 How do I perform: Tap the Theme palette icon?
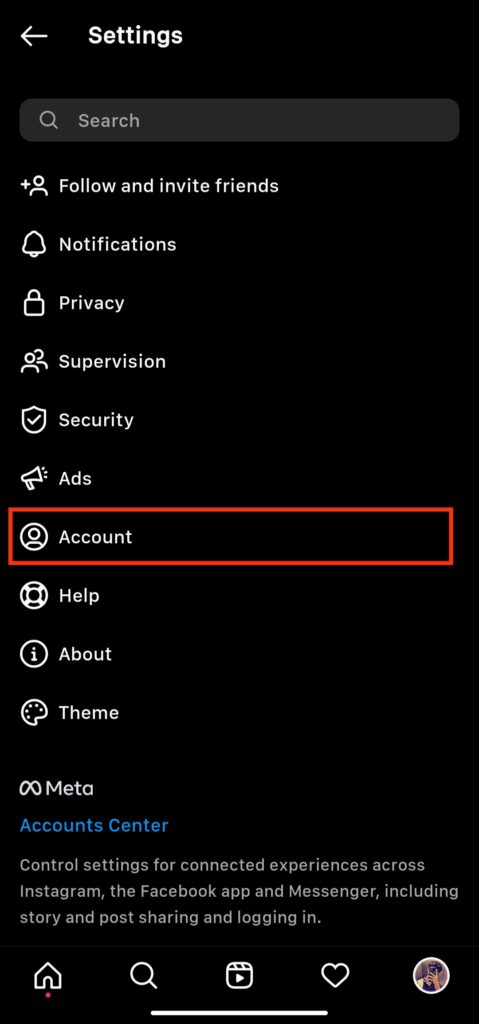[34, 712]
